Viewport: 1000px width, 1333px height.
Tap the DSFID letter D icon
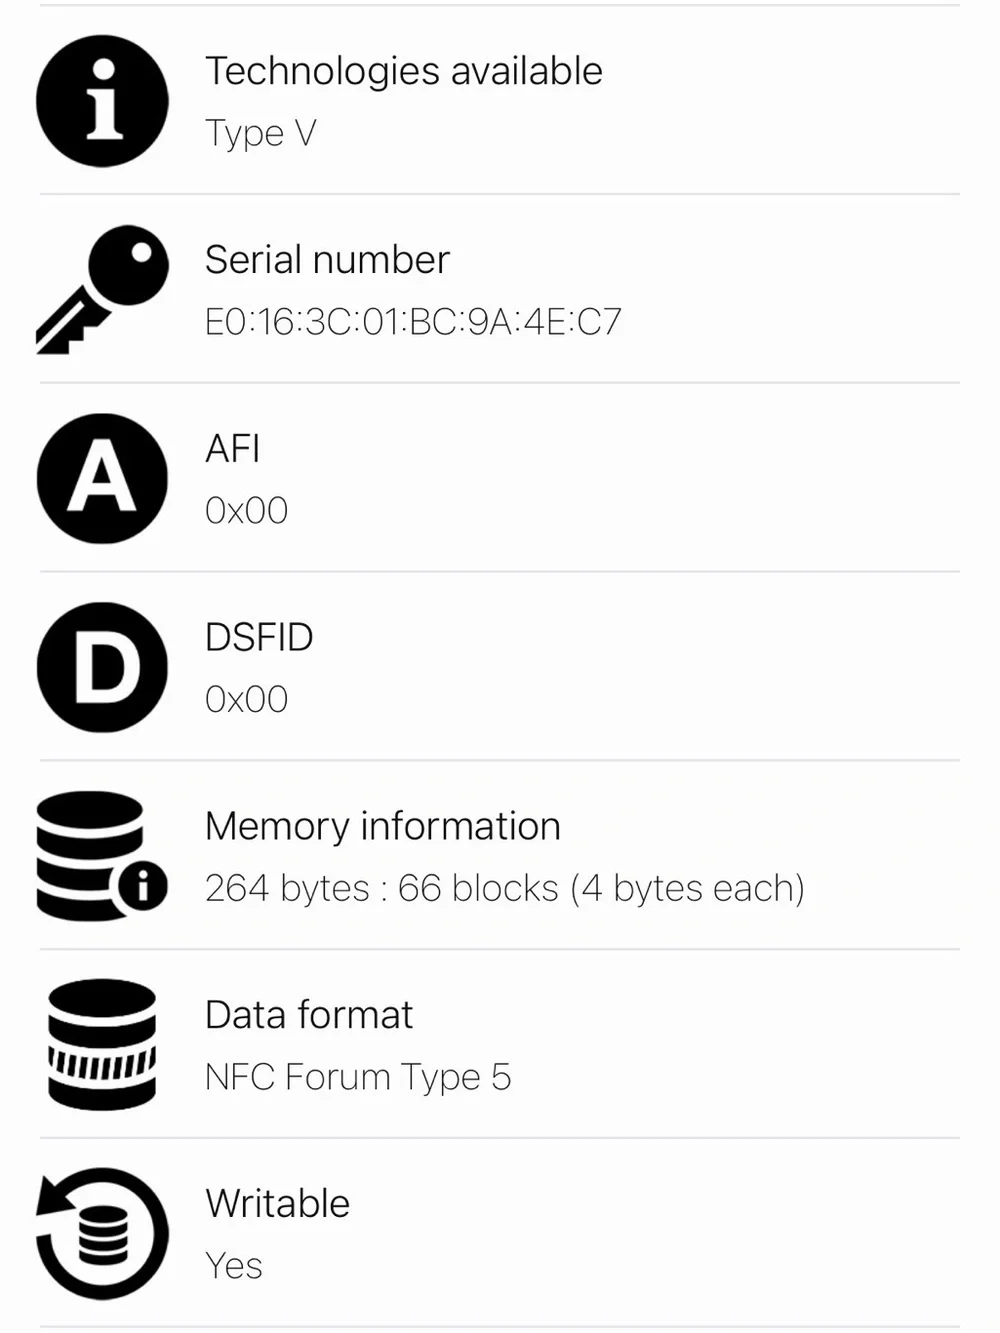point(102,667)
